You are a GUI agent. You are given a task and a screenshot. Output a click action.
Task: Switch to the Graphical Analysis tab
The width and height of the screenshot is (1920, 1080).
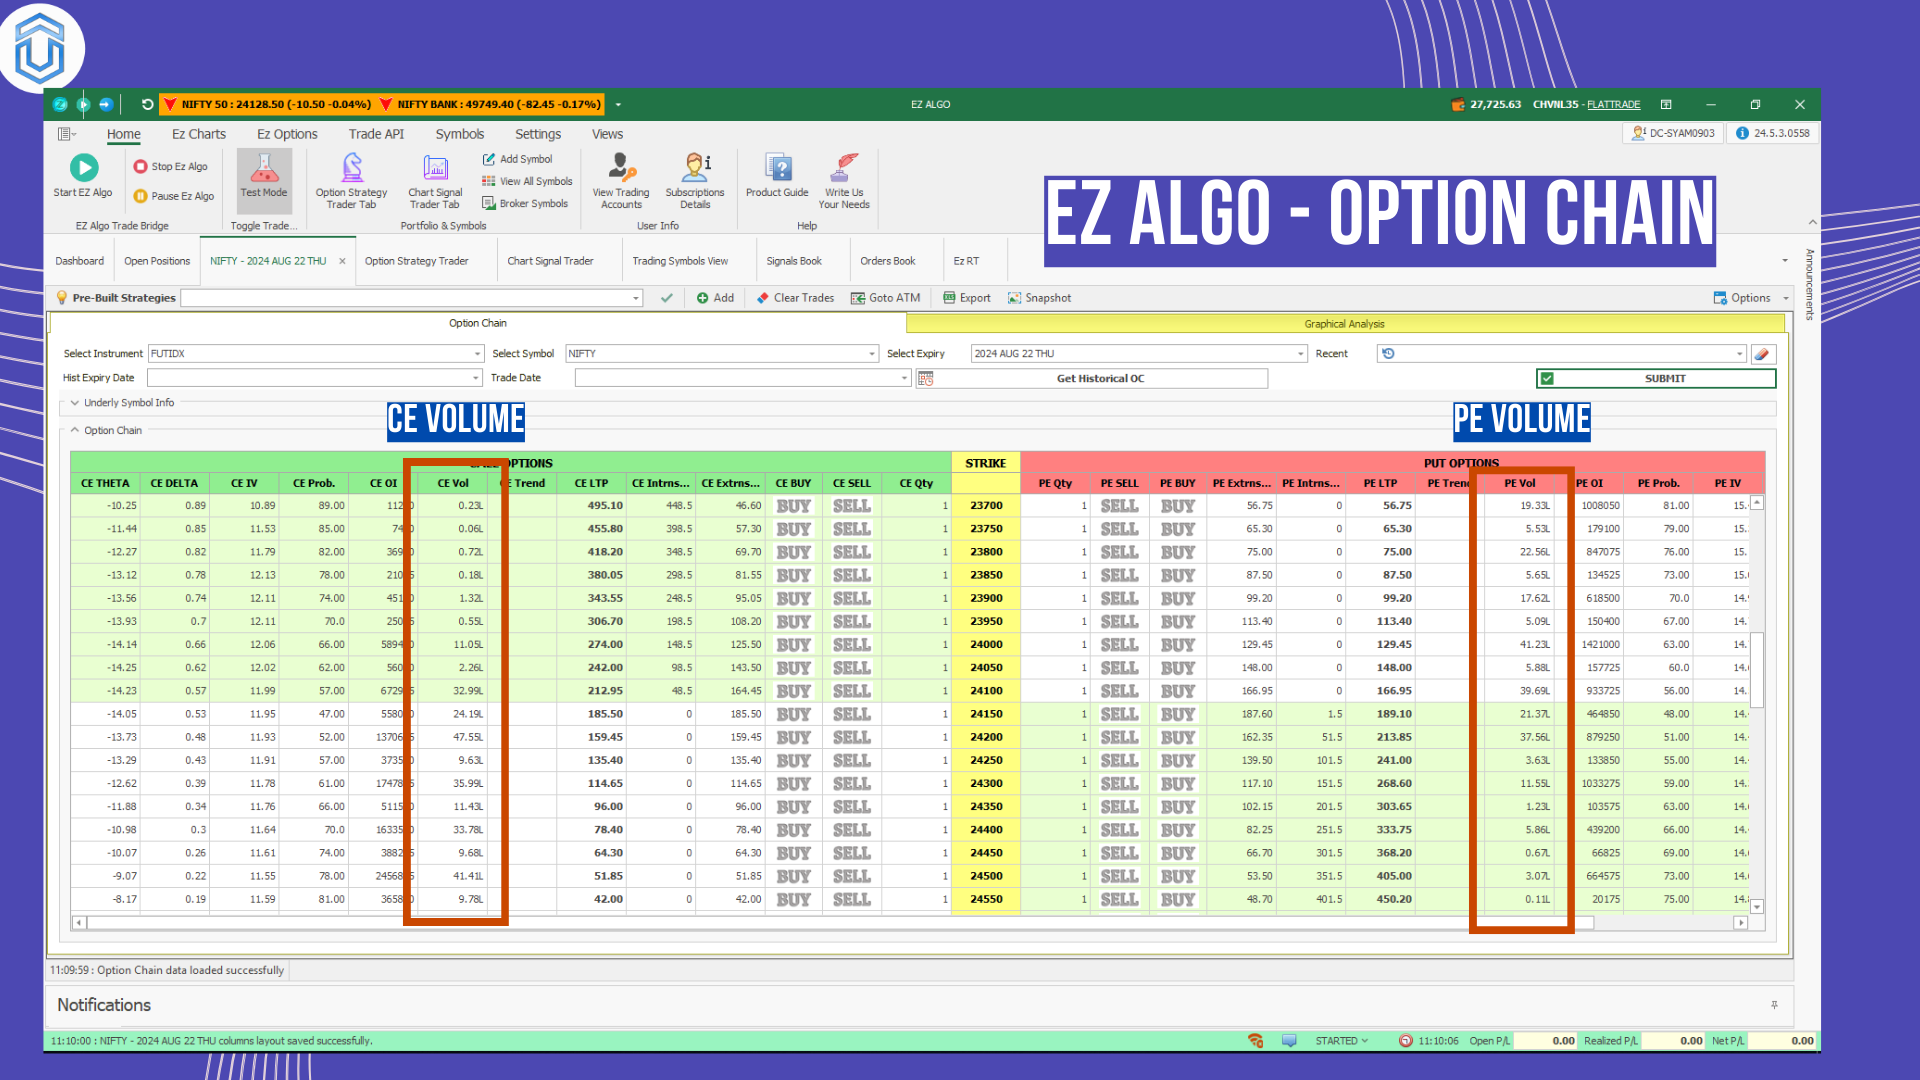click(x=1344, y=324)
